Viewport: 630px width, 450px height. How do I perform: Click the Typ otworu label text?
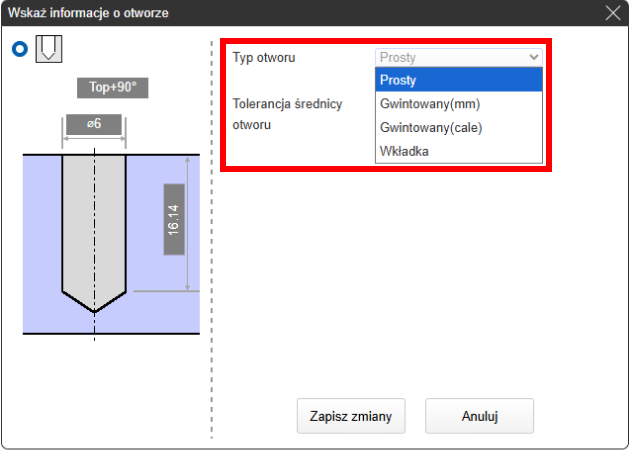(264, 58)
